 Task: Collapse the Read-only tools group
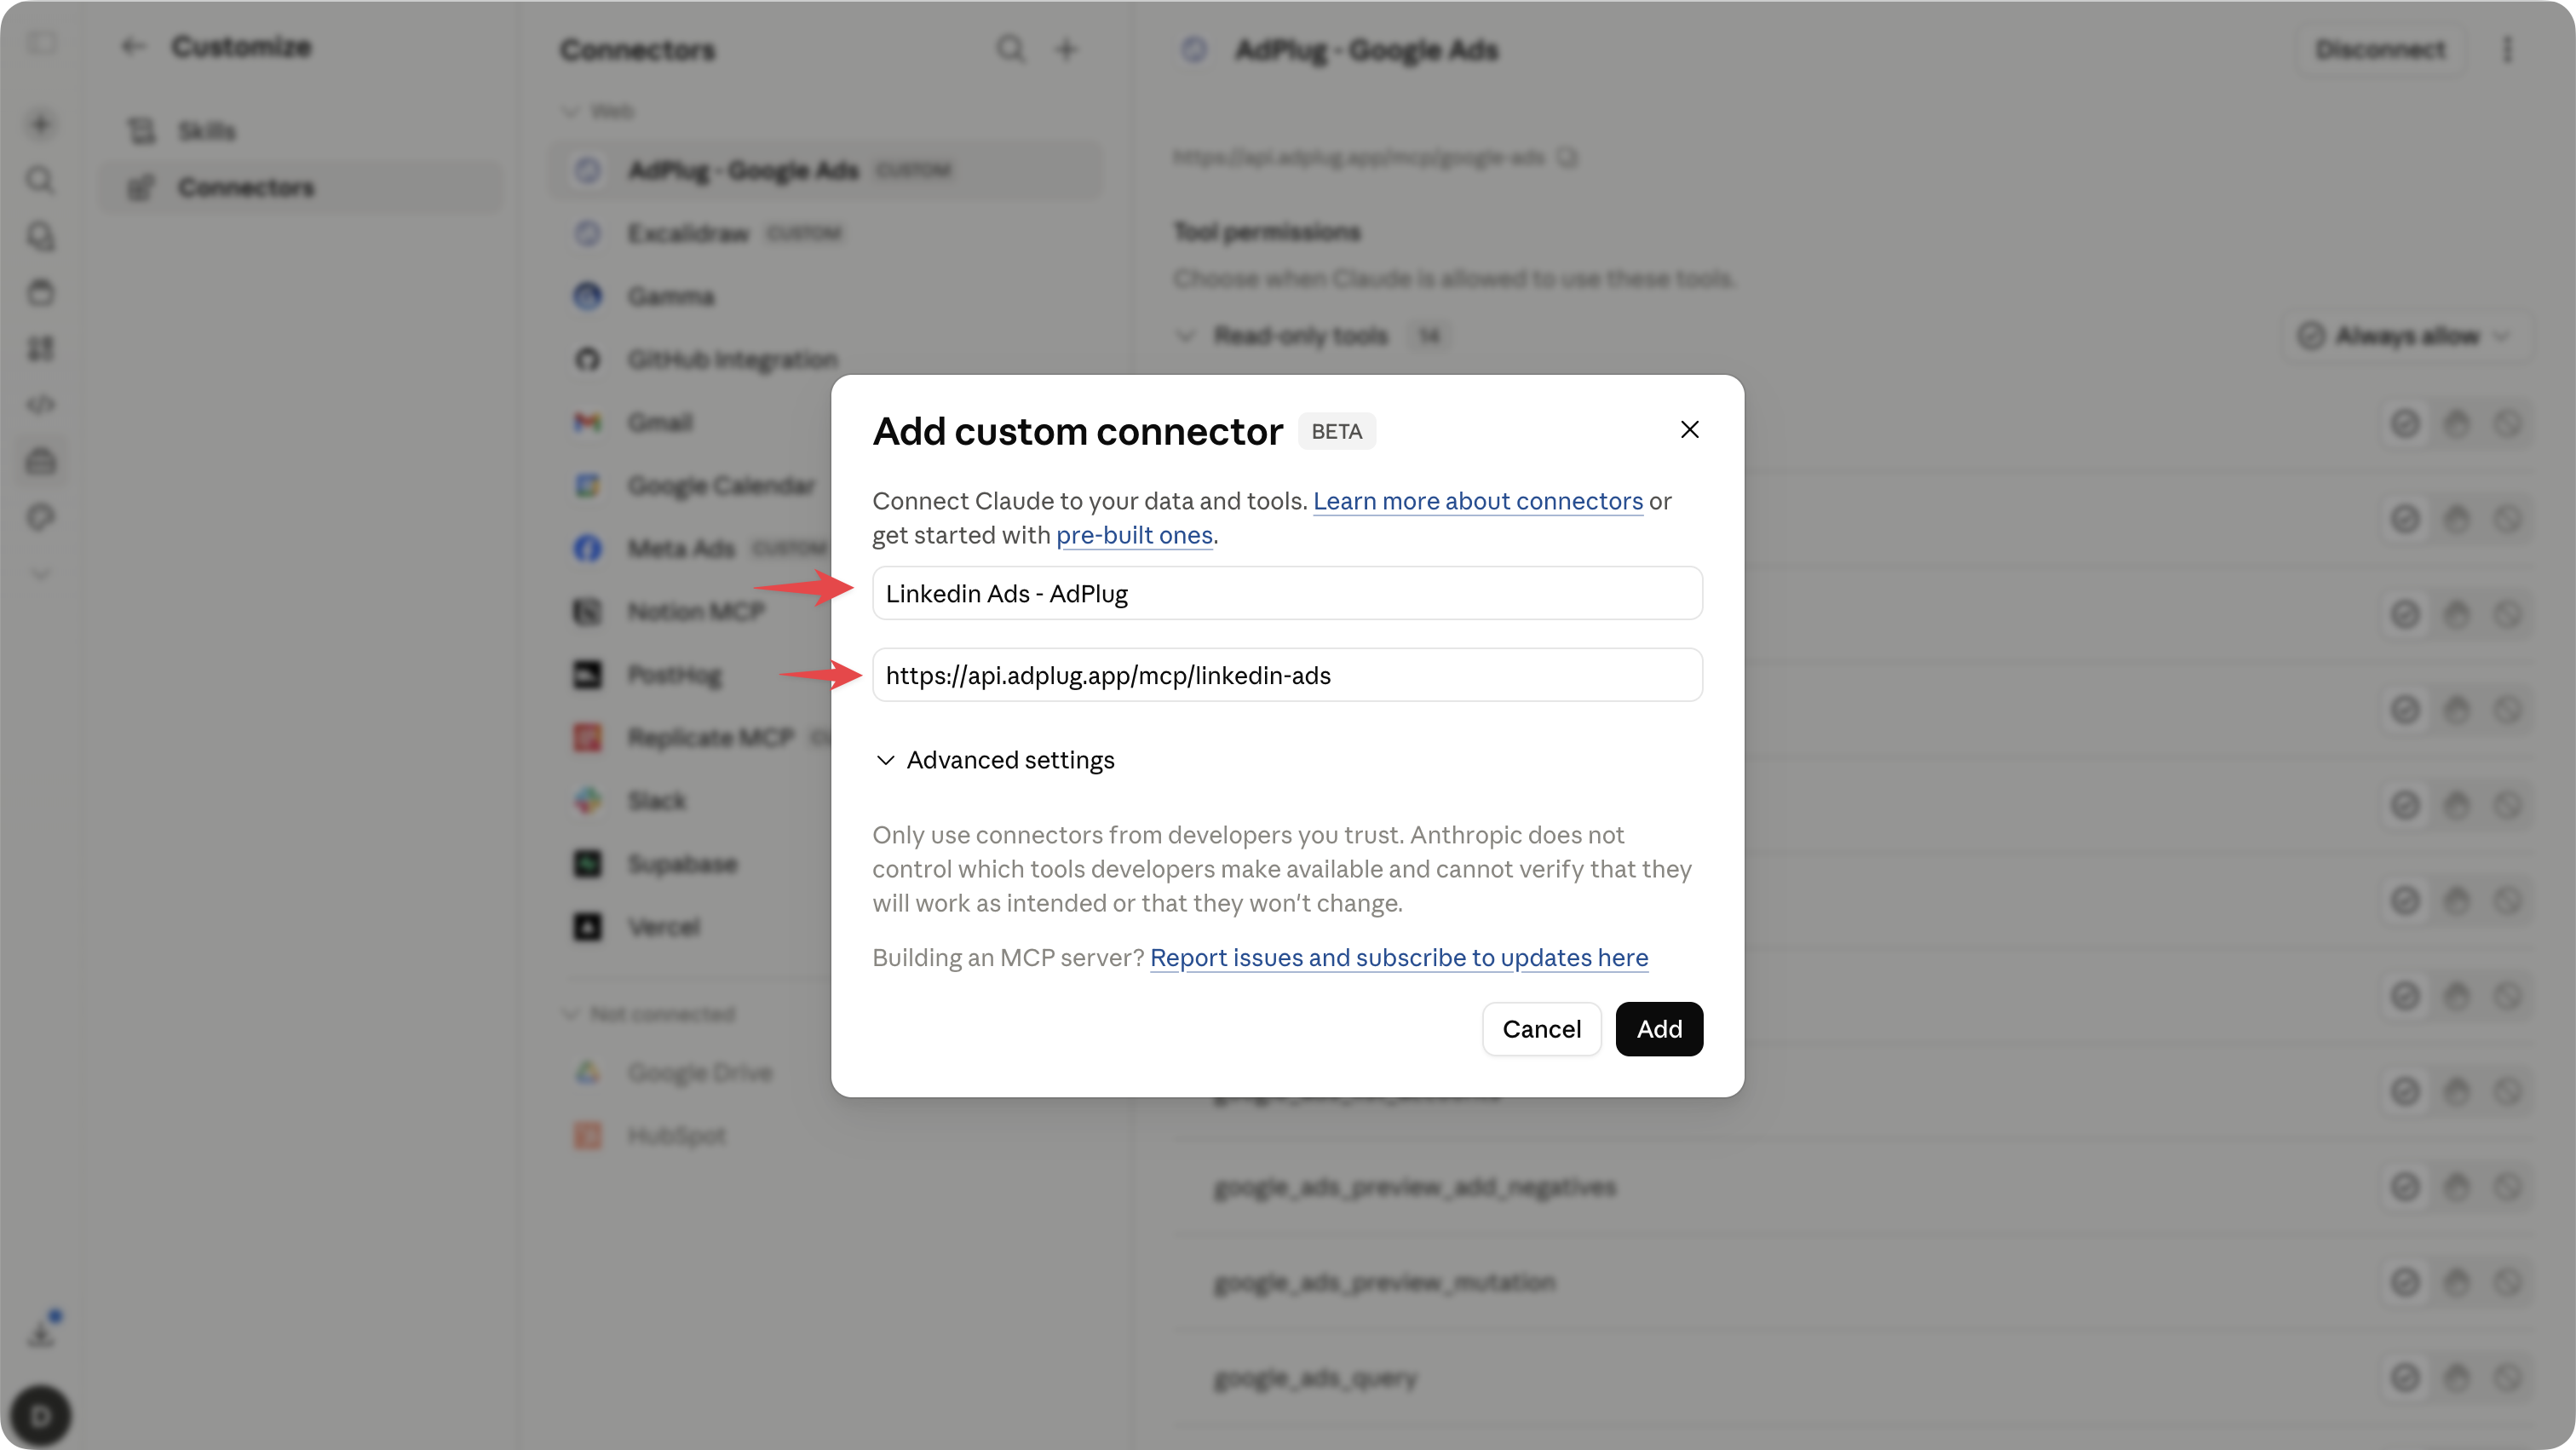pyautogui.click(x=1185, y=335)
